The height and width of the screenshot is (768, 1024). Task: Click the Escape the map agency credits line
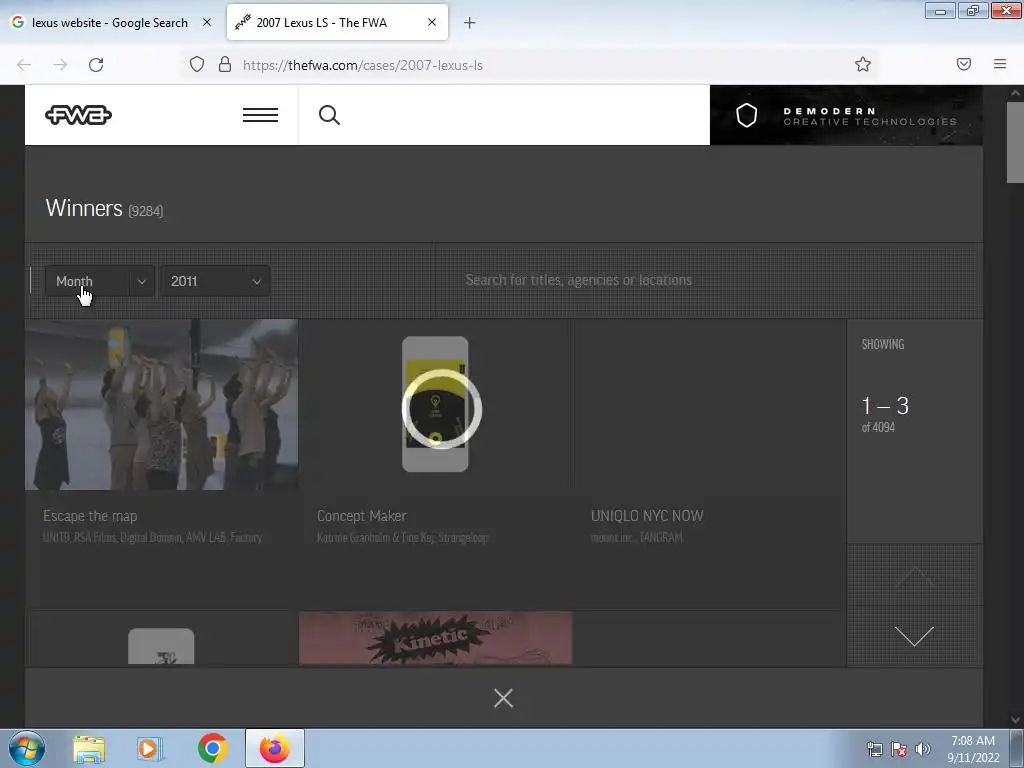(152, 537)
